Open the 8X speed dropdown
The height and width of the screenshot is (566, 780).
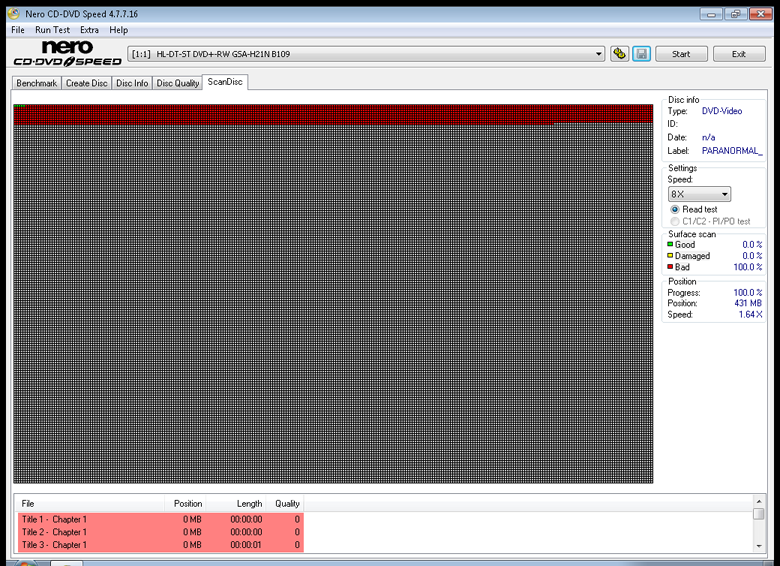[724, 194]
